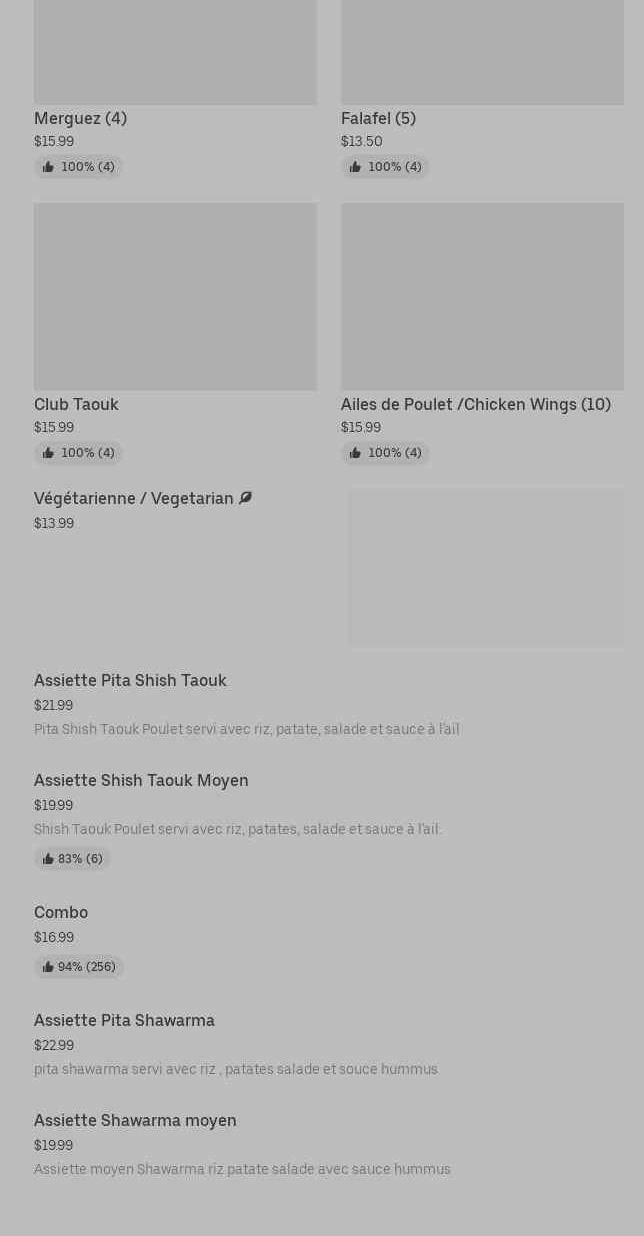Viewport: 644px width, 1236px height.
Task: Open Assiette Pita Shawarma item
Action: [x=124, y=1021]
